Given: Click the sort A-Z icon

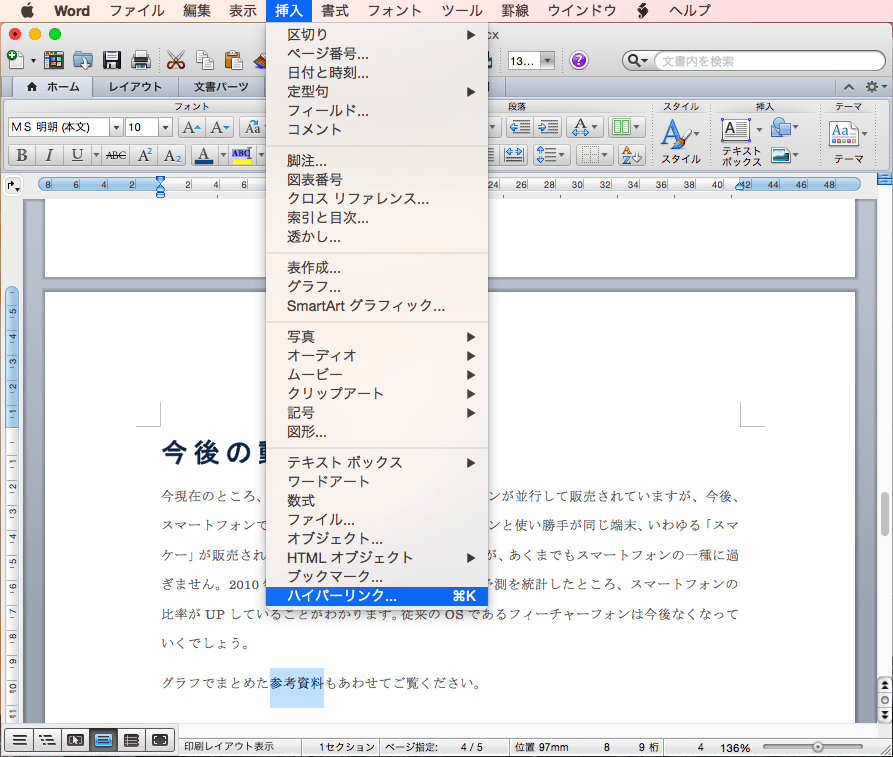Looking at the screenshot, I should click(632, 155).
